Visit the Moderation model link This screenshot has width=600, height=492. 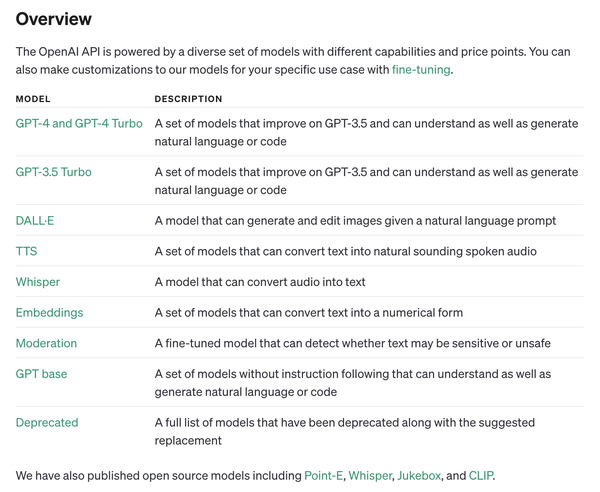coord(46,343)
